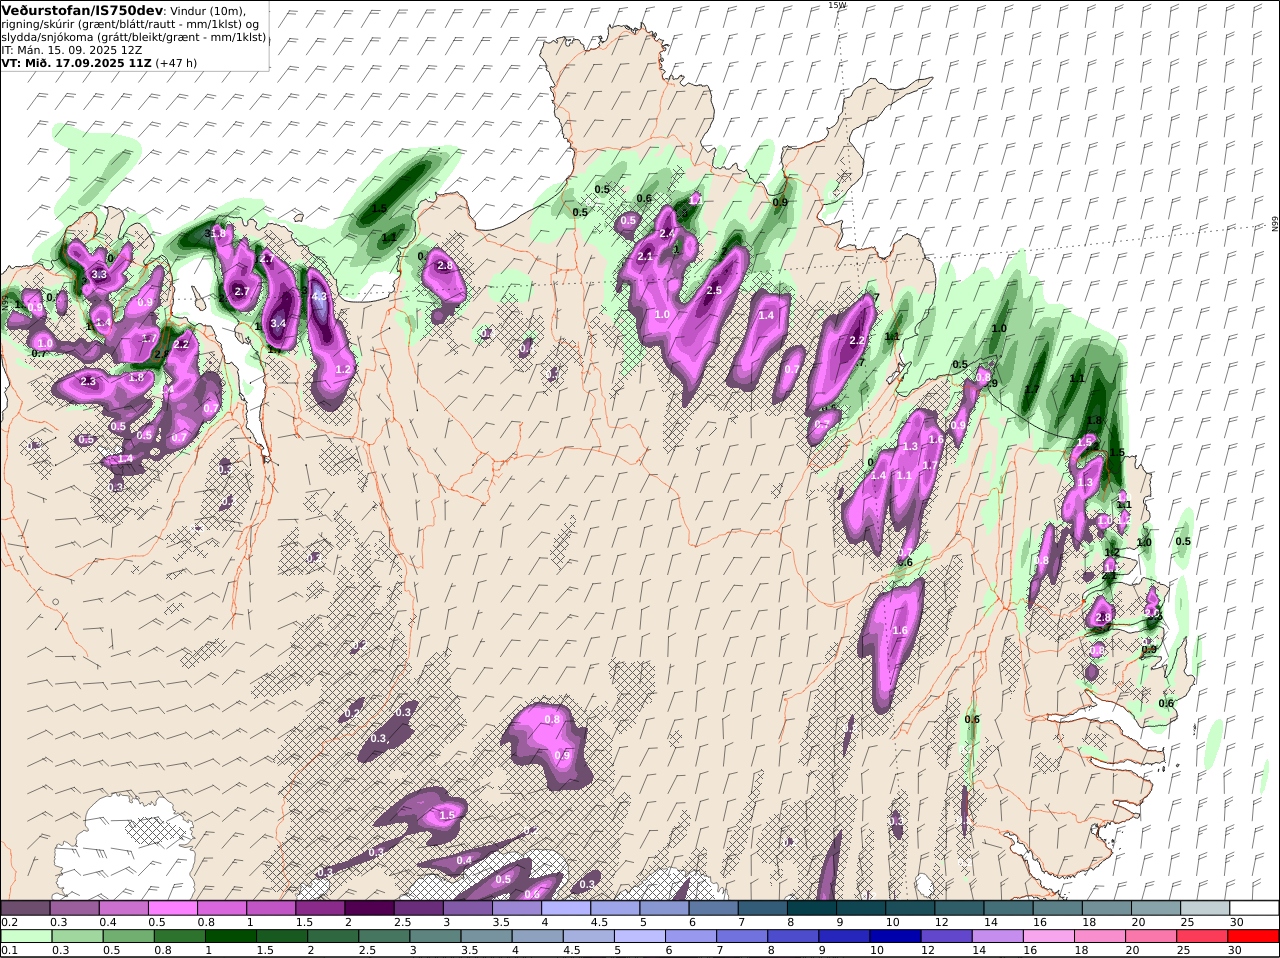Click the '20' label in the rain legend row
Image resolution: width=1280 pixels, height=958 pixels.
tap(1132, 950)
